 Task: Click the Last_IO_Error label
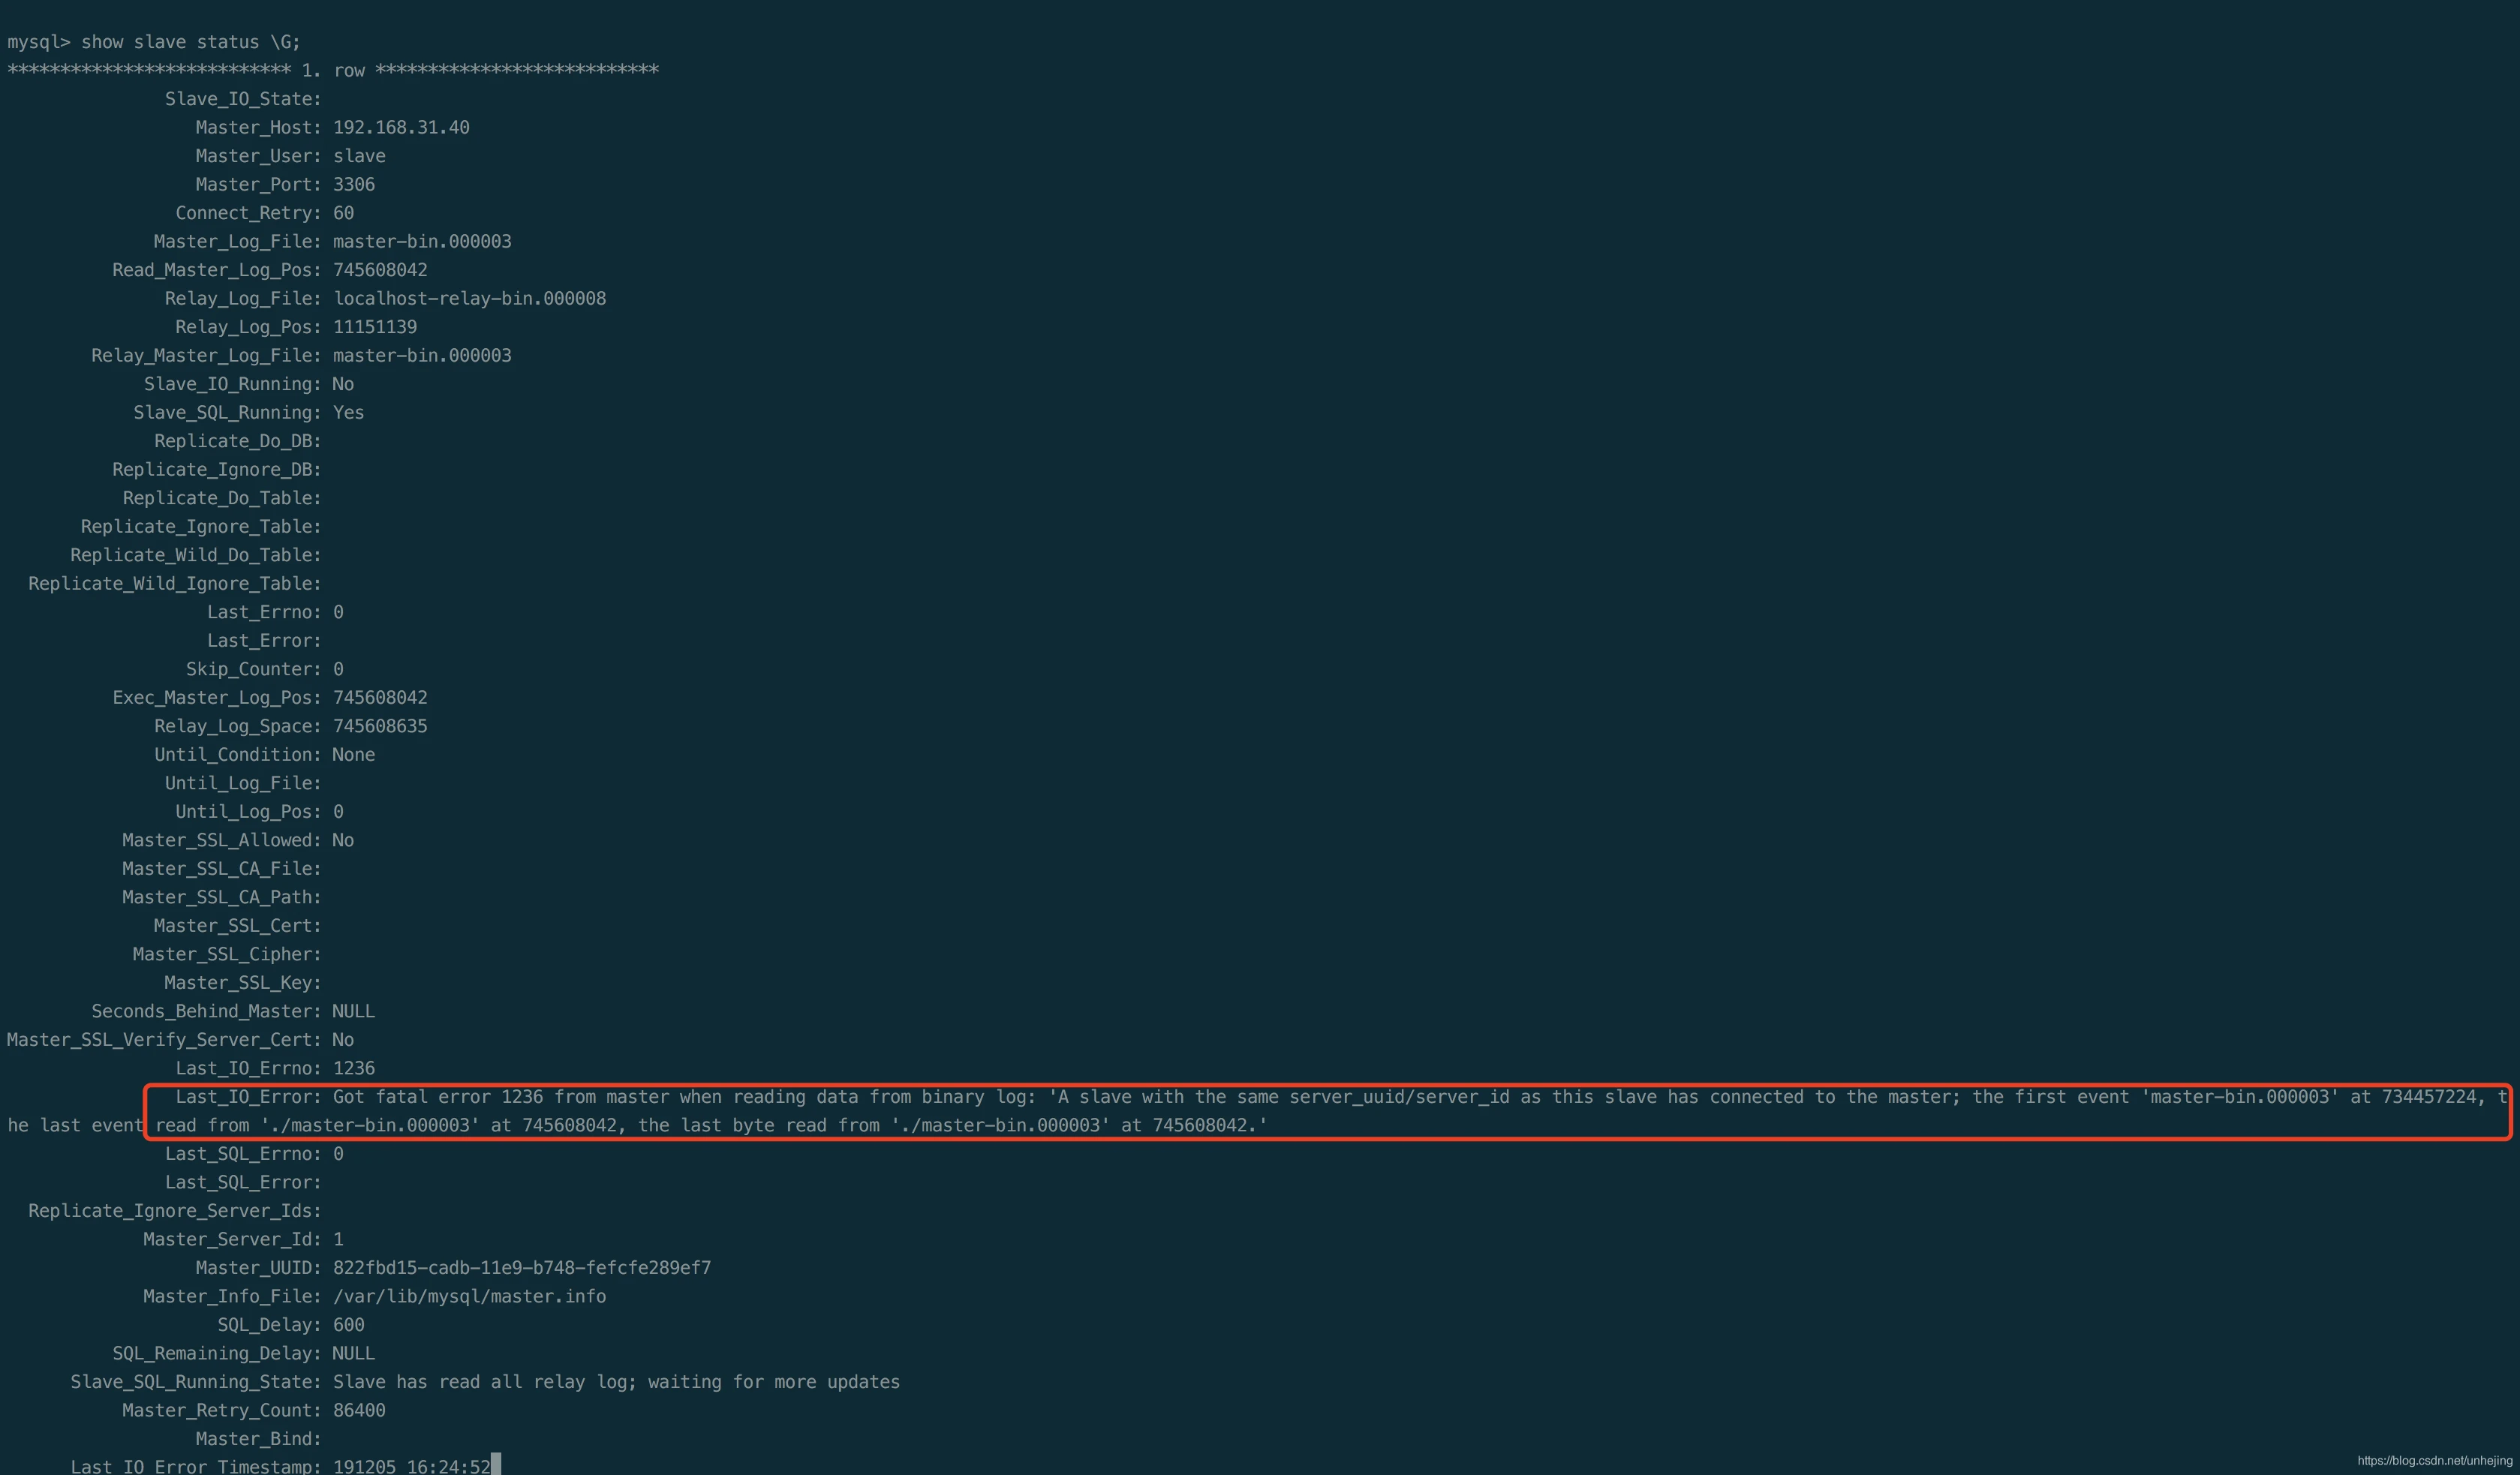pos(248,1097)
